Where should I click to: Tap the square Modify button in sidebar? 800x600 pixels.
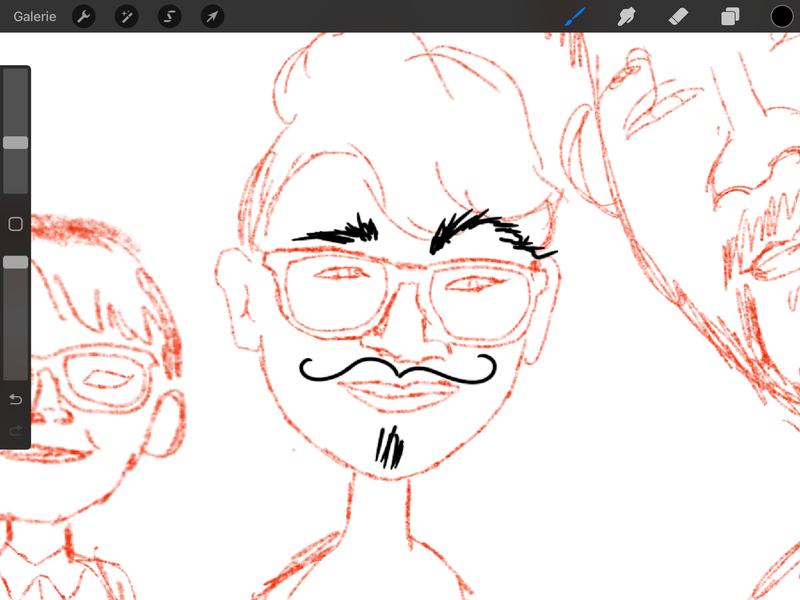click(15, 224)
